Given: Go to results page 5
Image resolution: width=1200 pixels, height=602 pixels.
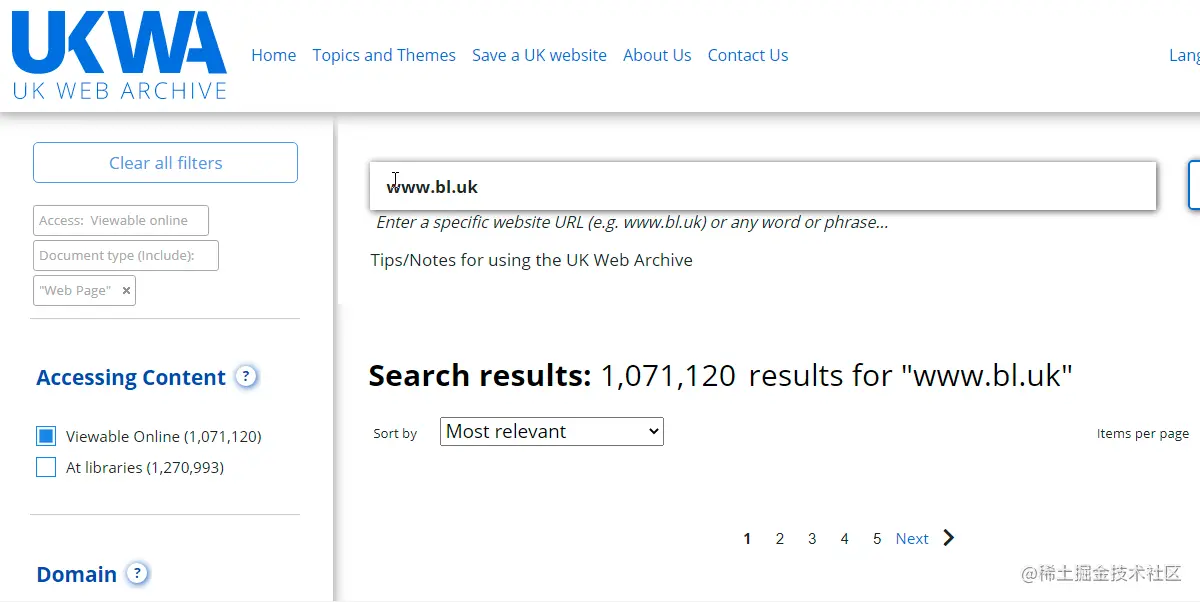Looking at the screenshot, I should point(877,539).
